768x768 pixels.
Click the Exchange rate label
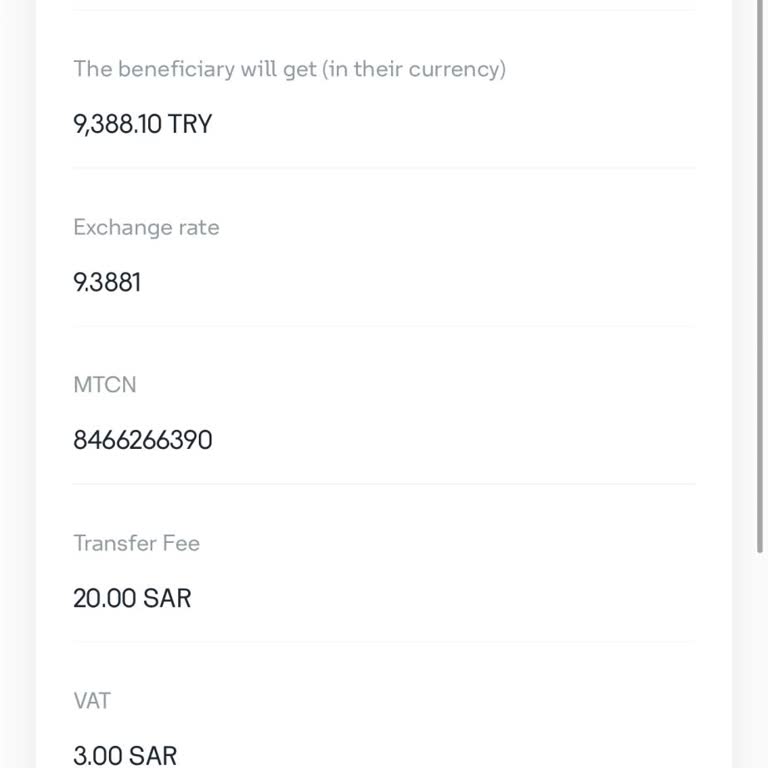point(146,227)
